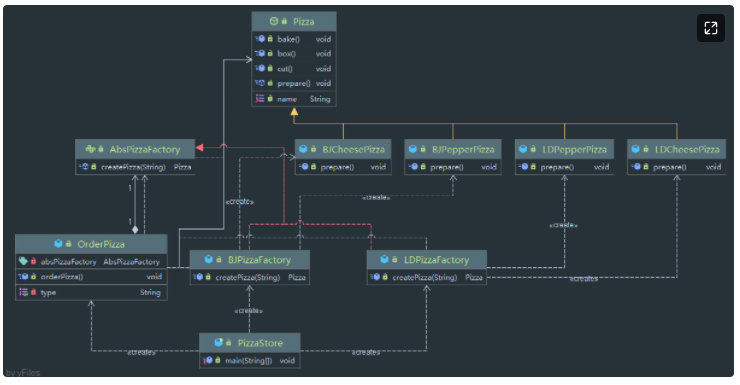Click the field icon beside name
Screen dimensions: 740x385
(x=260, y=99)
